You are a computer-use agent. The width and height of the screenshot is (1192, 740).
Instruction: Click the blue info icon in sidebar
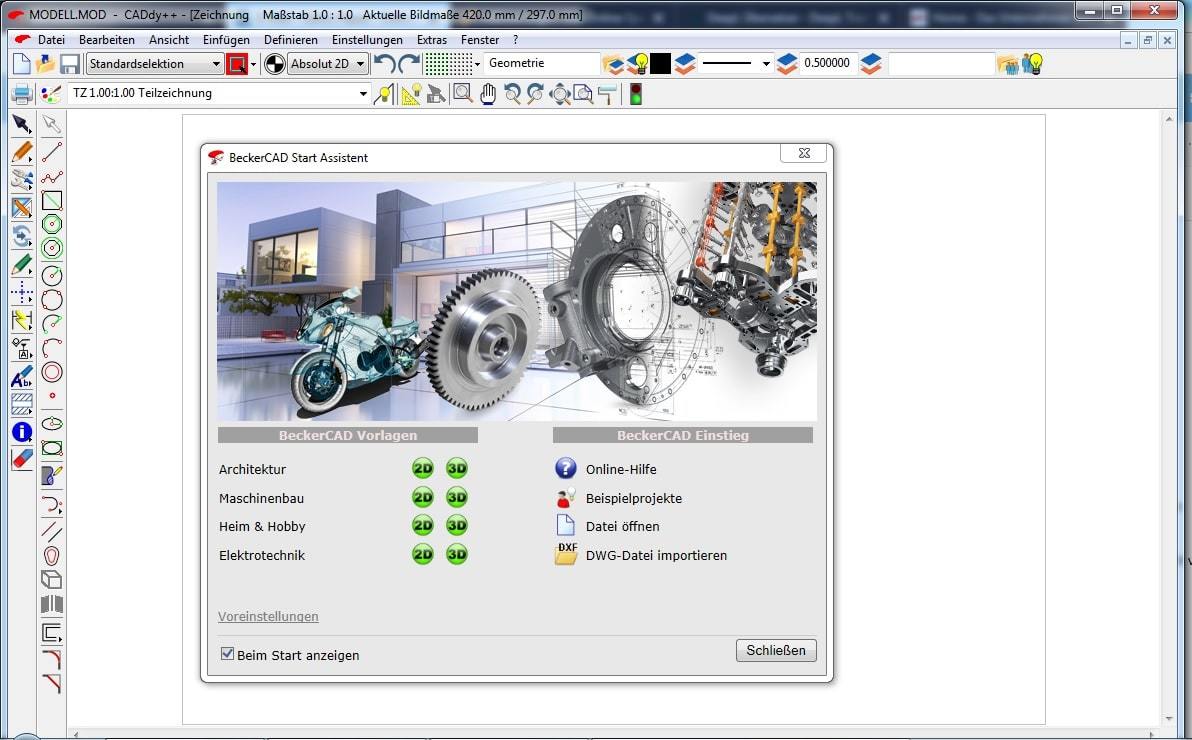click(x=21, y=432)
